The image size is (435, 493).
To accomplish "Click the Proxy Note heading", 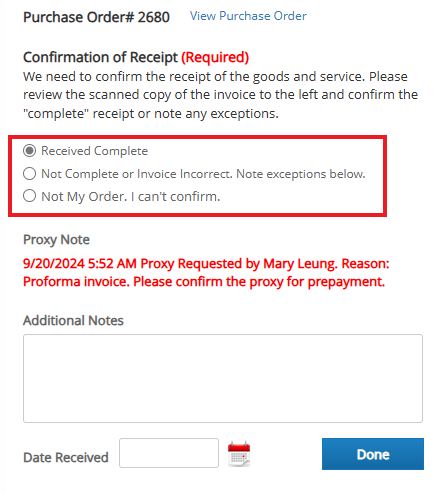I will (x=56, y=240).
